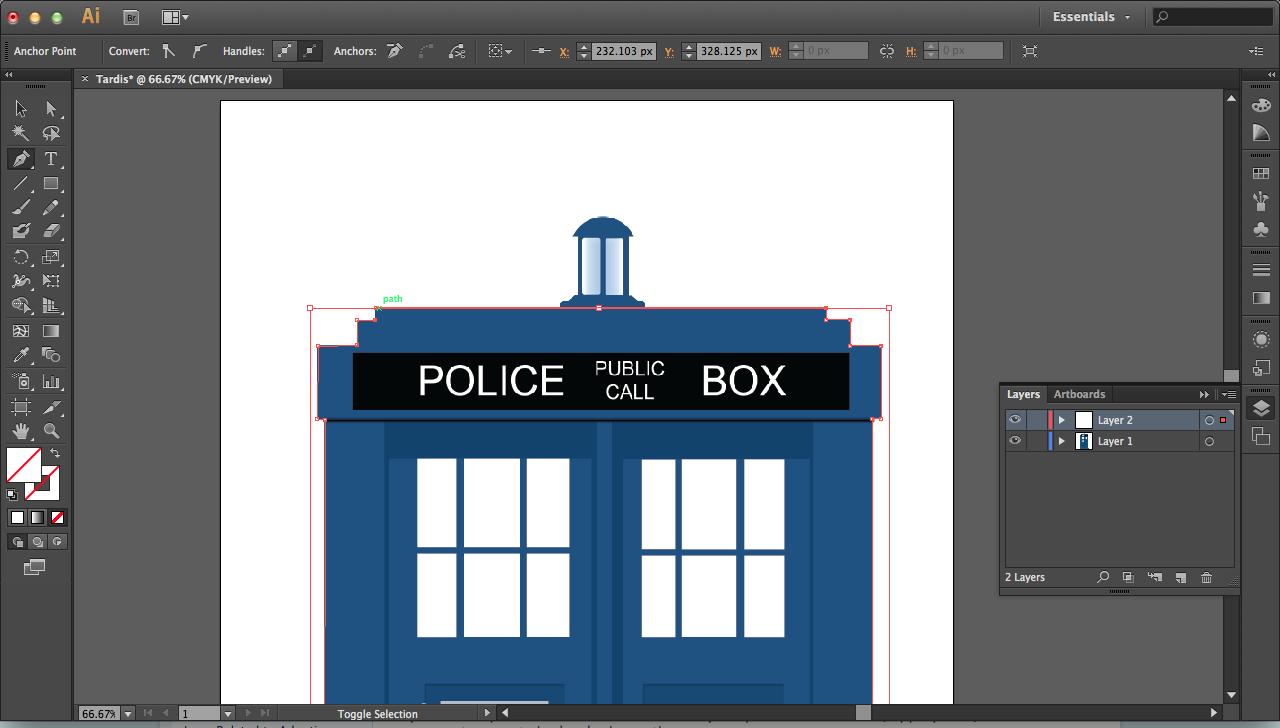
Task: Activate the Zoom tool
Action: pos(51,431)
